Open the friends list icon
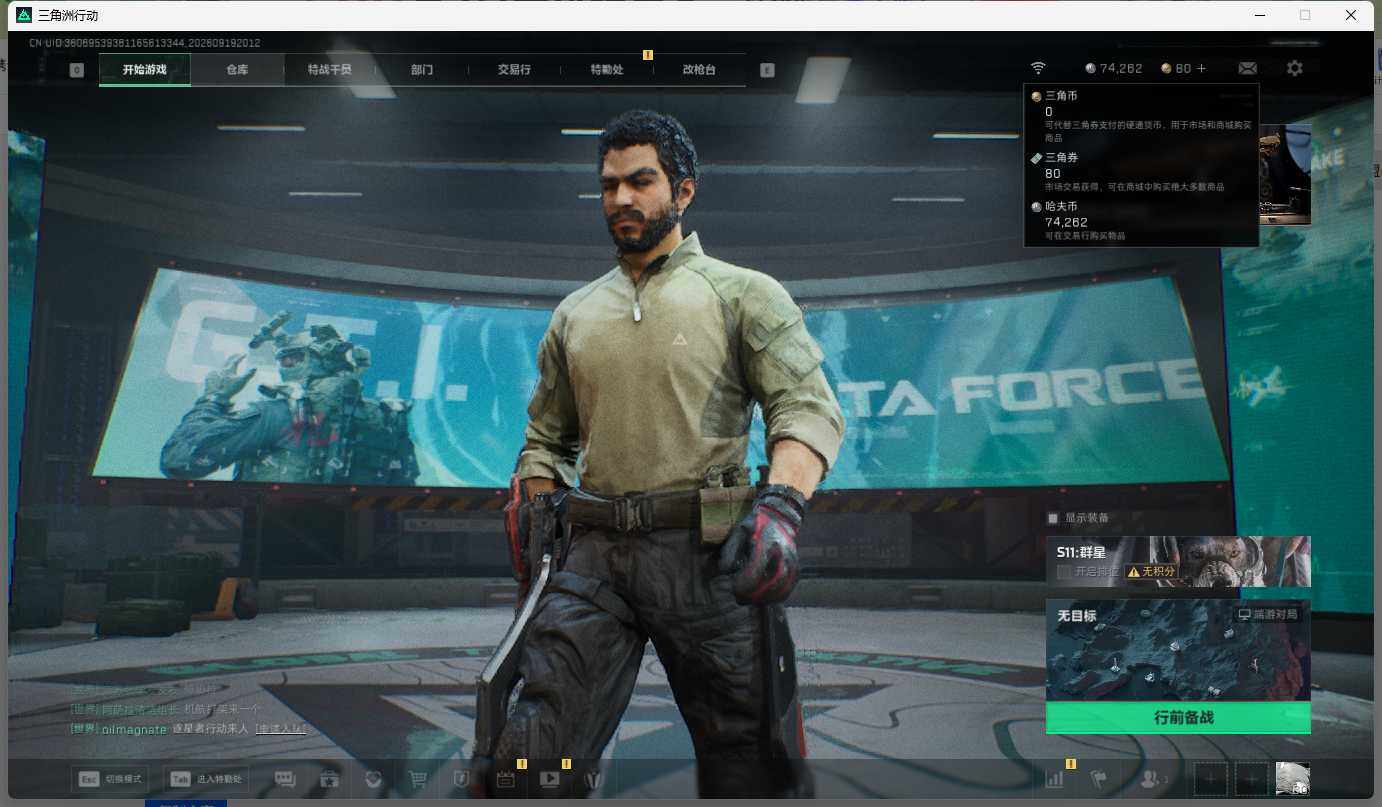This screenshot has height=807, width=1382. (1153, 778)
